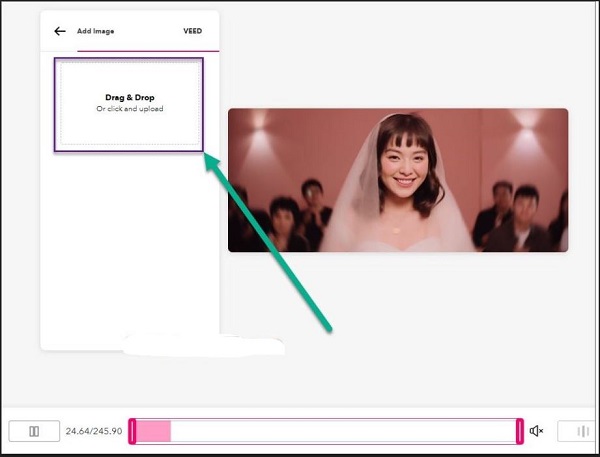This screenshot has width=600, height=457.
Task: Click the left pink trim handle
Action: coord(132,431)
